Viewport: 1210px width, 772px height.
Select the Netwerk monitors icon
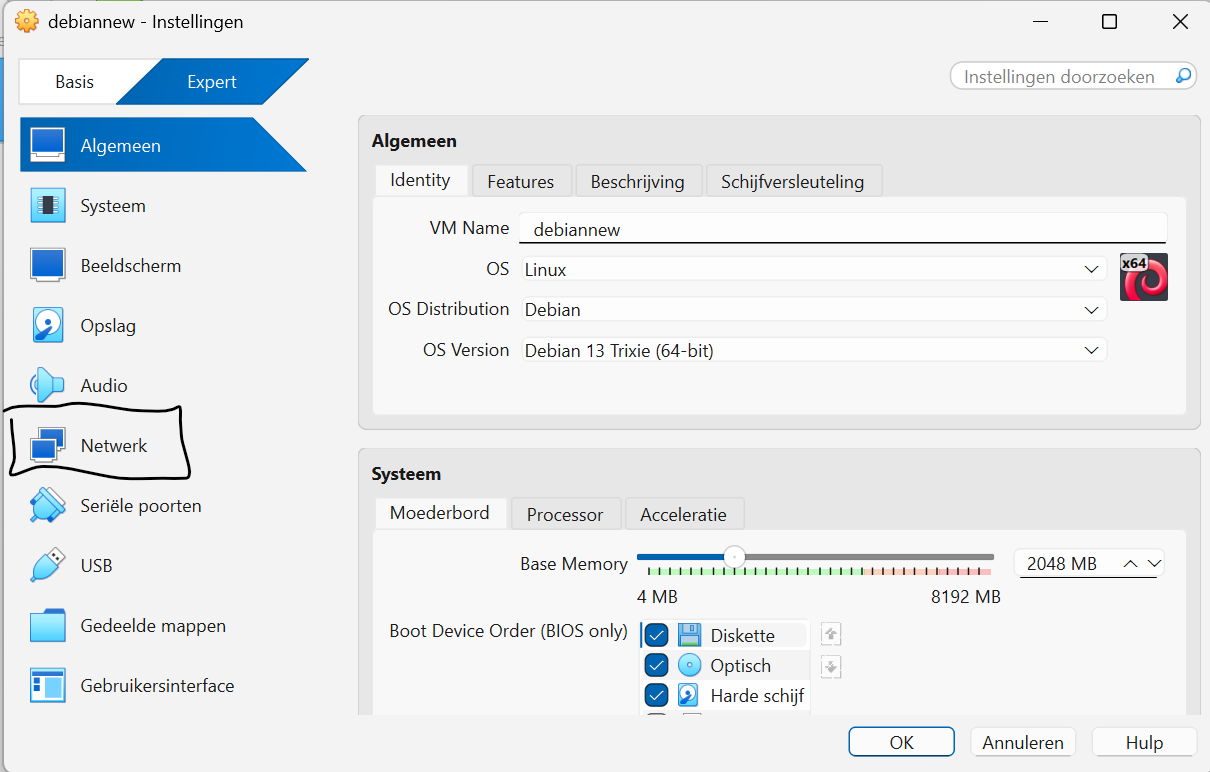47,446
